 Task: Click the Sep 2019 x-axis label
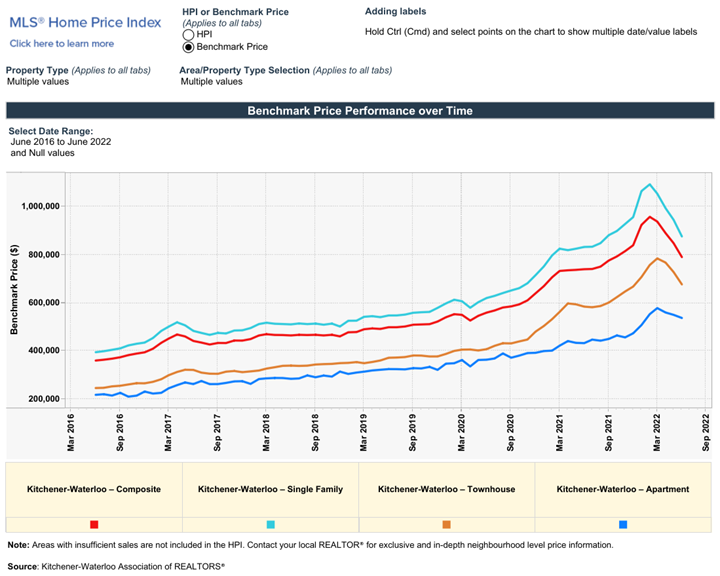412,433
